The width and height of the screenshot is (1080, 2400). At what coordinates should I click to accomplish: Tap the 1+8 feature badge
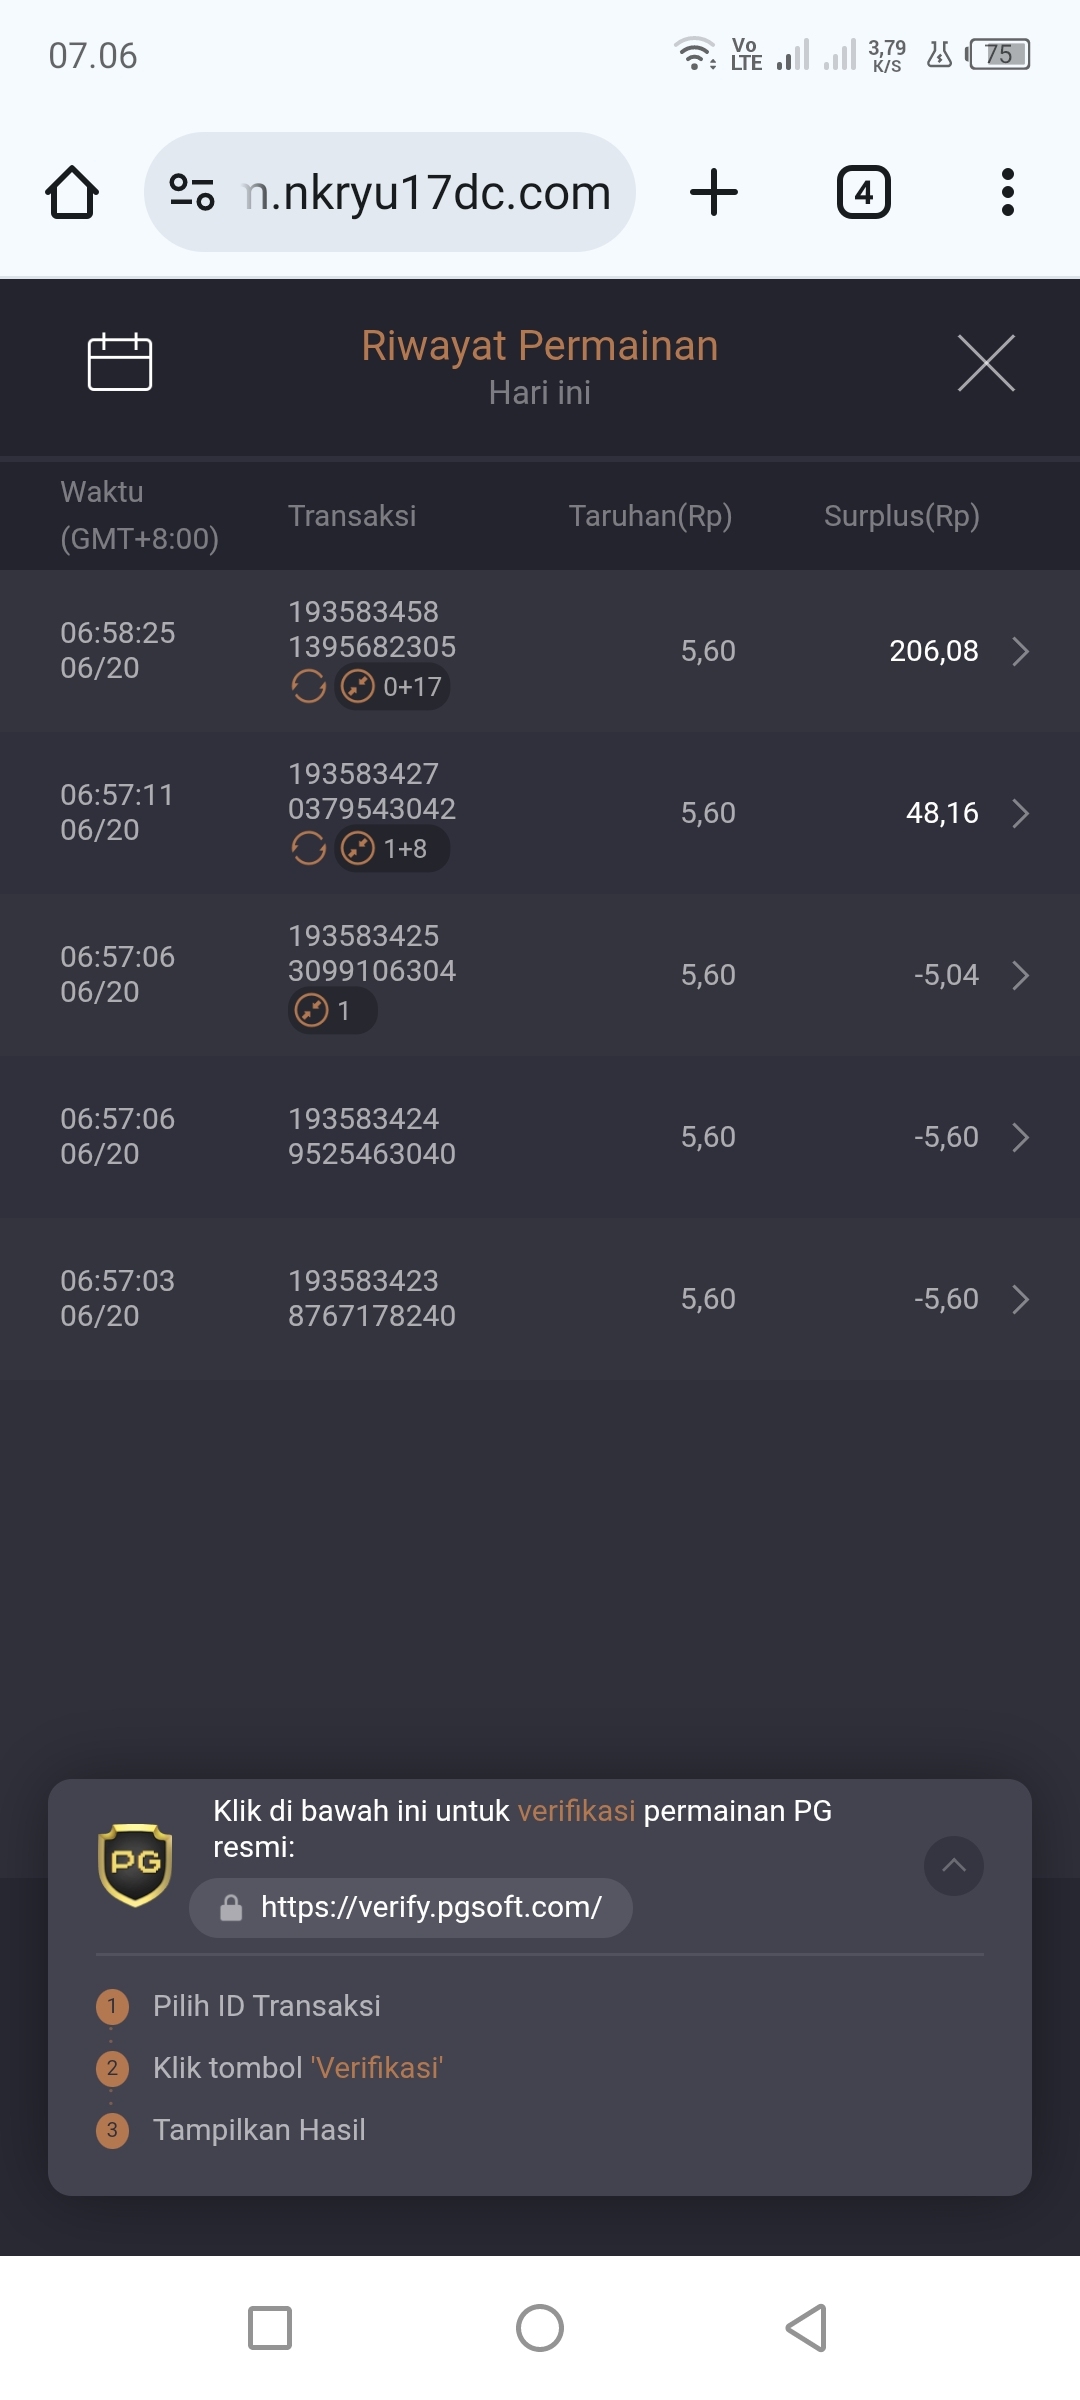click(x=391, y=849)
